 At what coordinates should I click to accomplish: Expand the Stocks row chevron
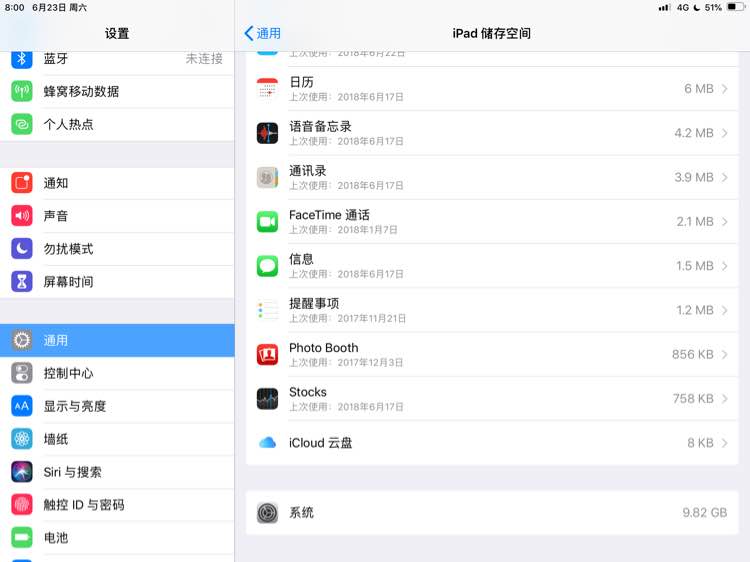pos(725,399)
